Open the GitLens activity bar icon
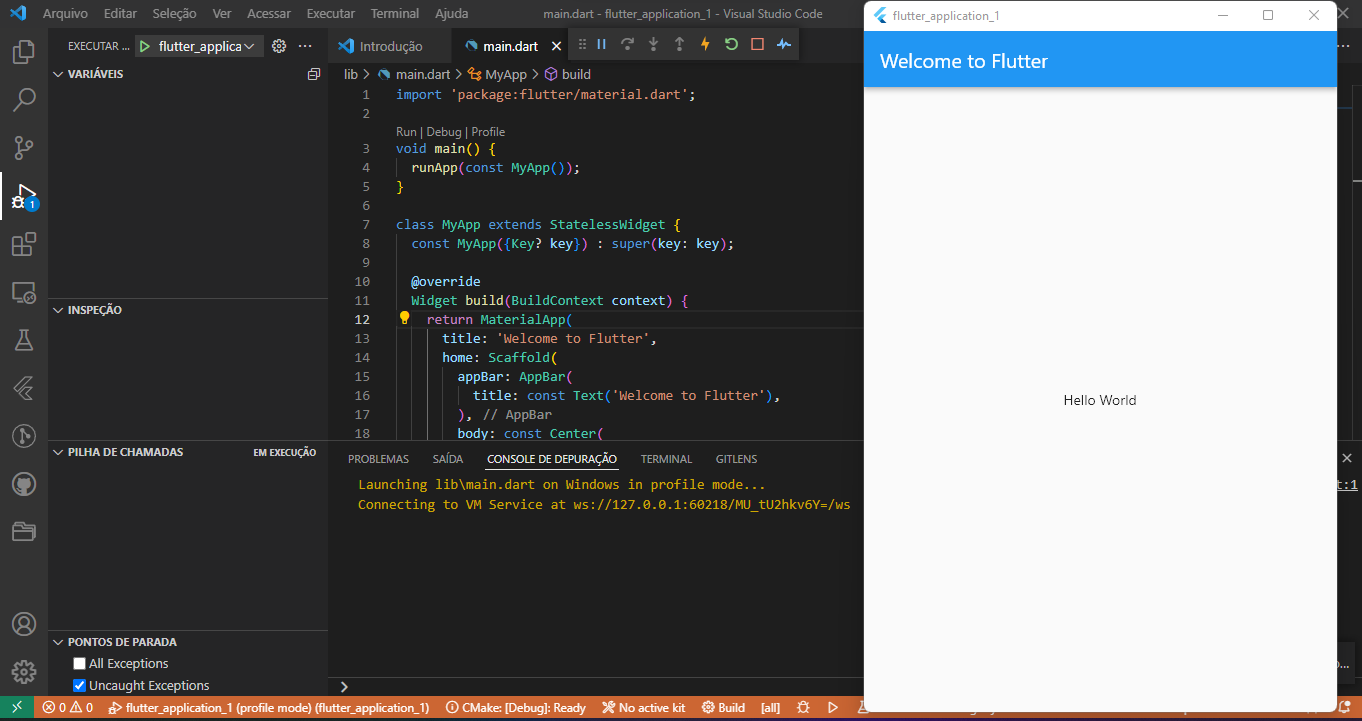The height and width of the screenshot is (721, 1362). 24,436
